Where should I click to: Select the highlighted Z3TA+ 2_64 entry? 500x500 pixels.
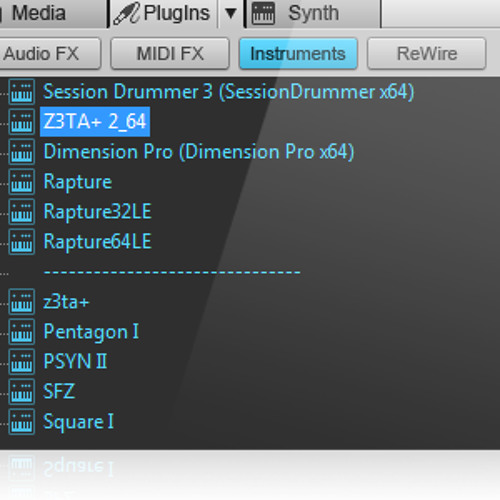[95, 122]
